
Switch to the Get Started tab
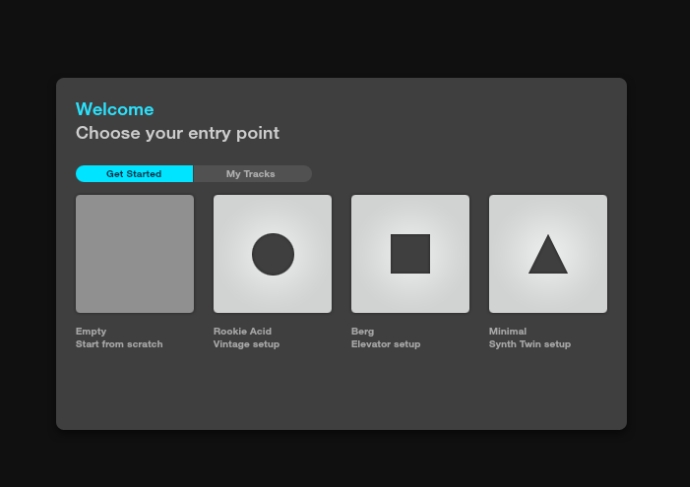[134, 174]
